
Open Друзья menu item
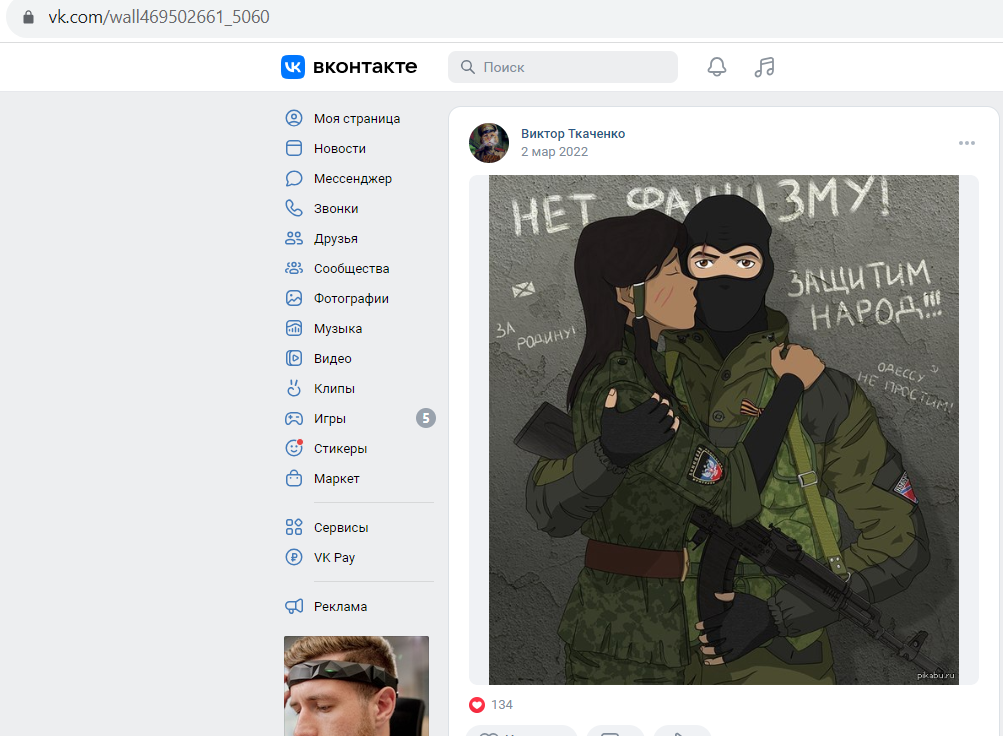point(336,239)
